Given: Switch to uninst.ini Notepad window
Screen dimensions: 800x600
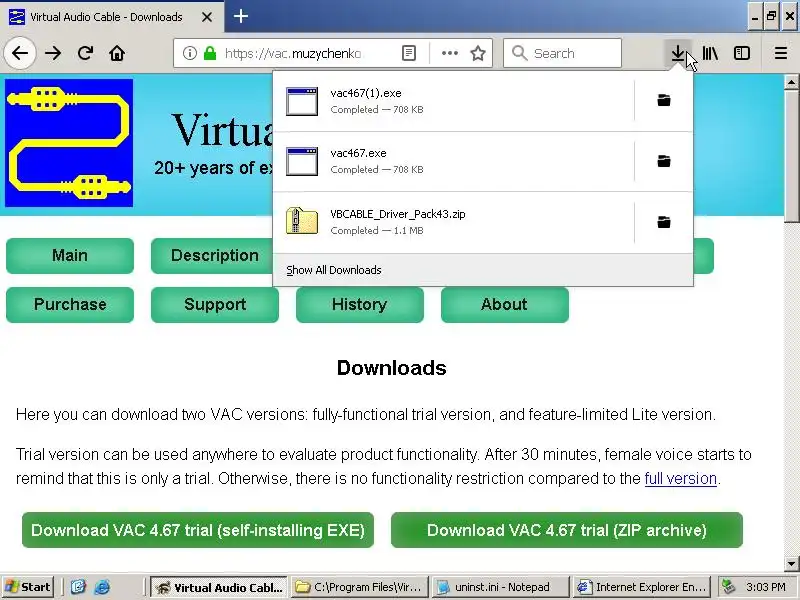Looking at the screenshot, I should pyautogui.click(x=500, y=587).
